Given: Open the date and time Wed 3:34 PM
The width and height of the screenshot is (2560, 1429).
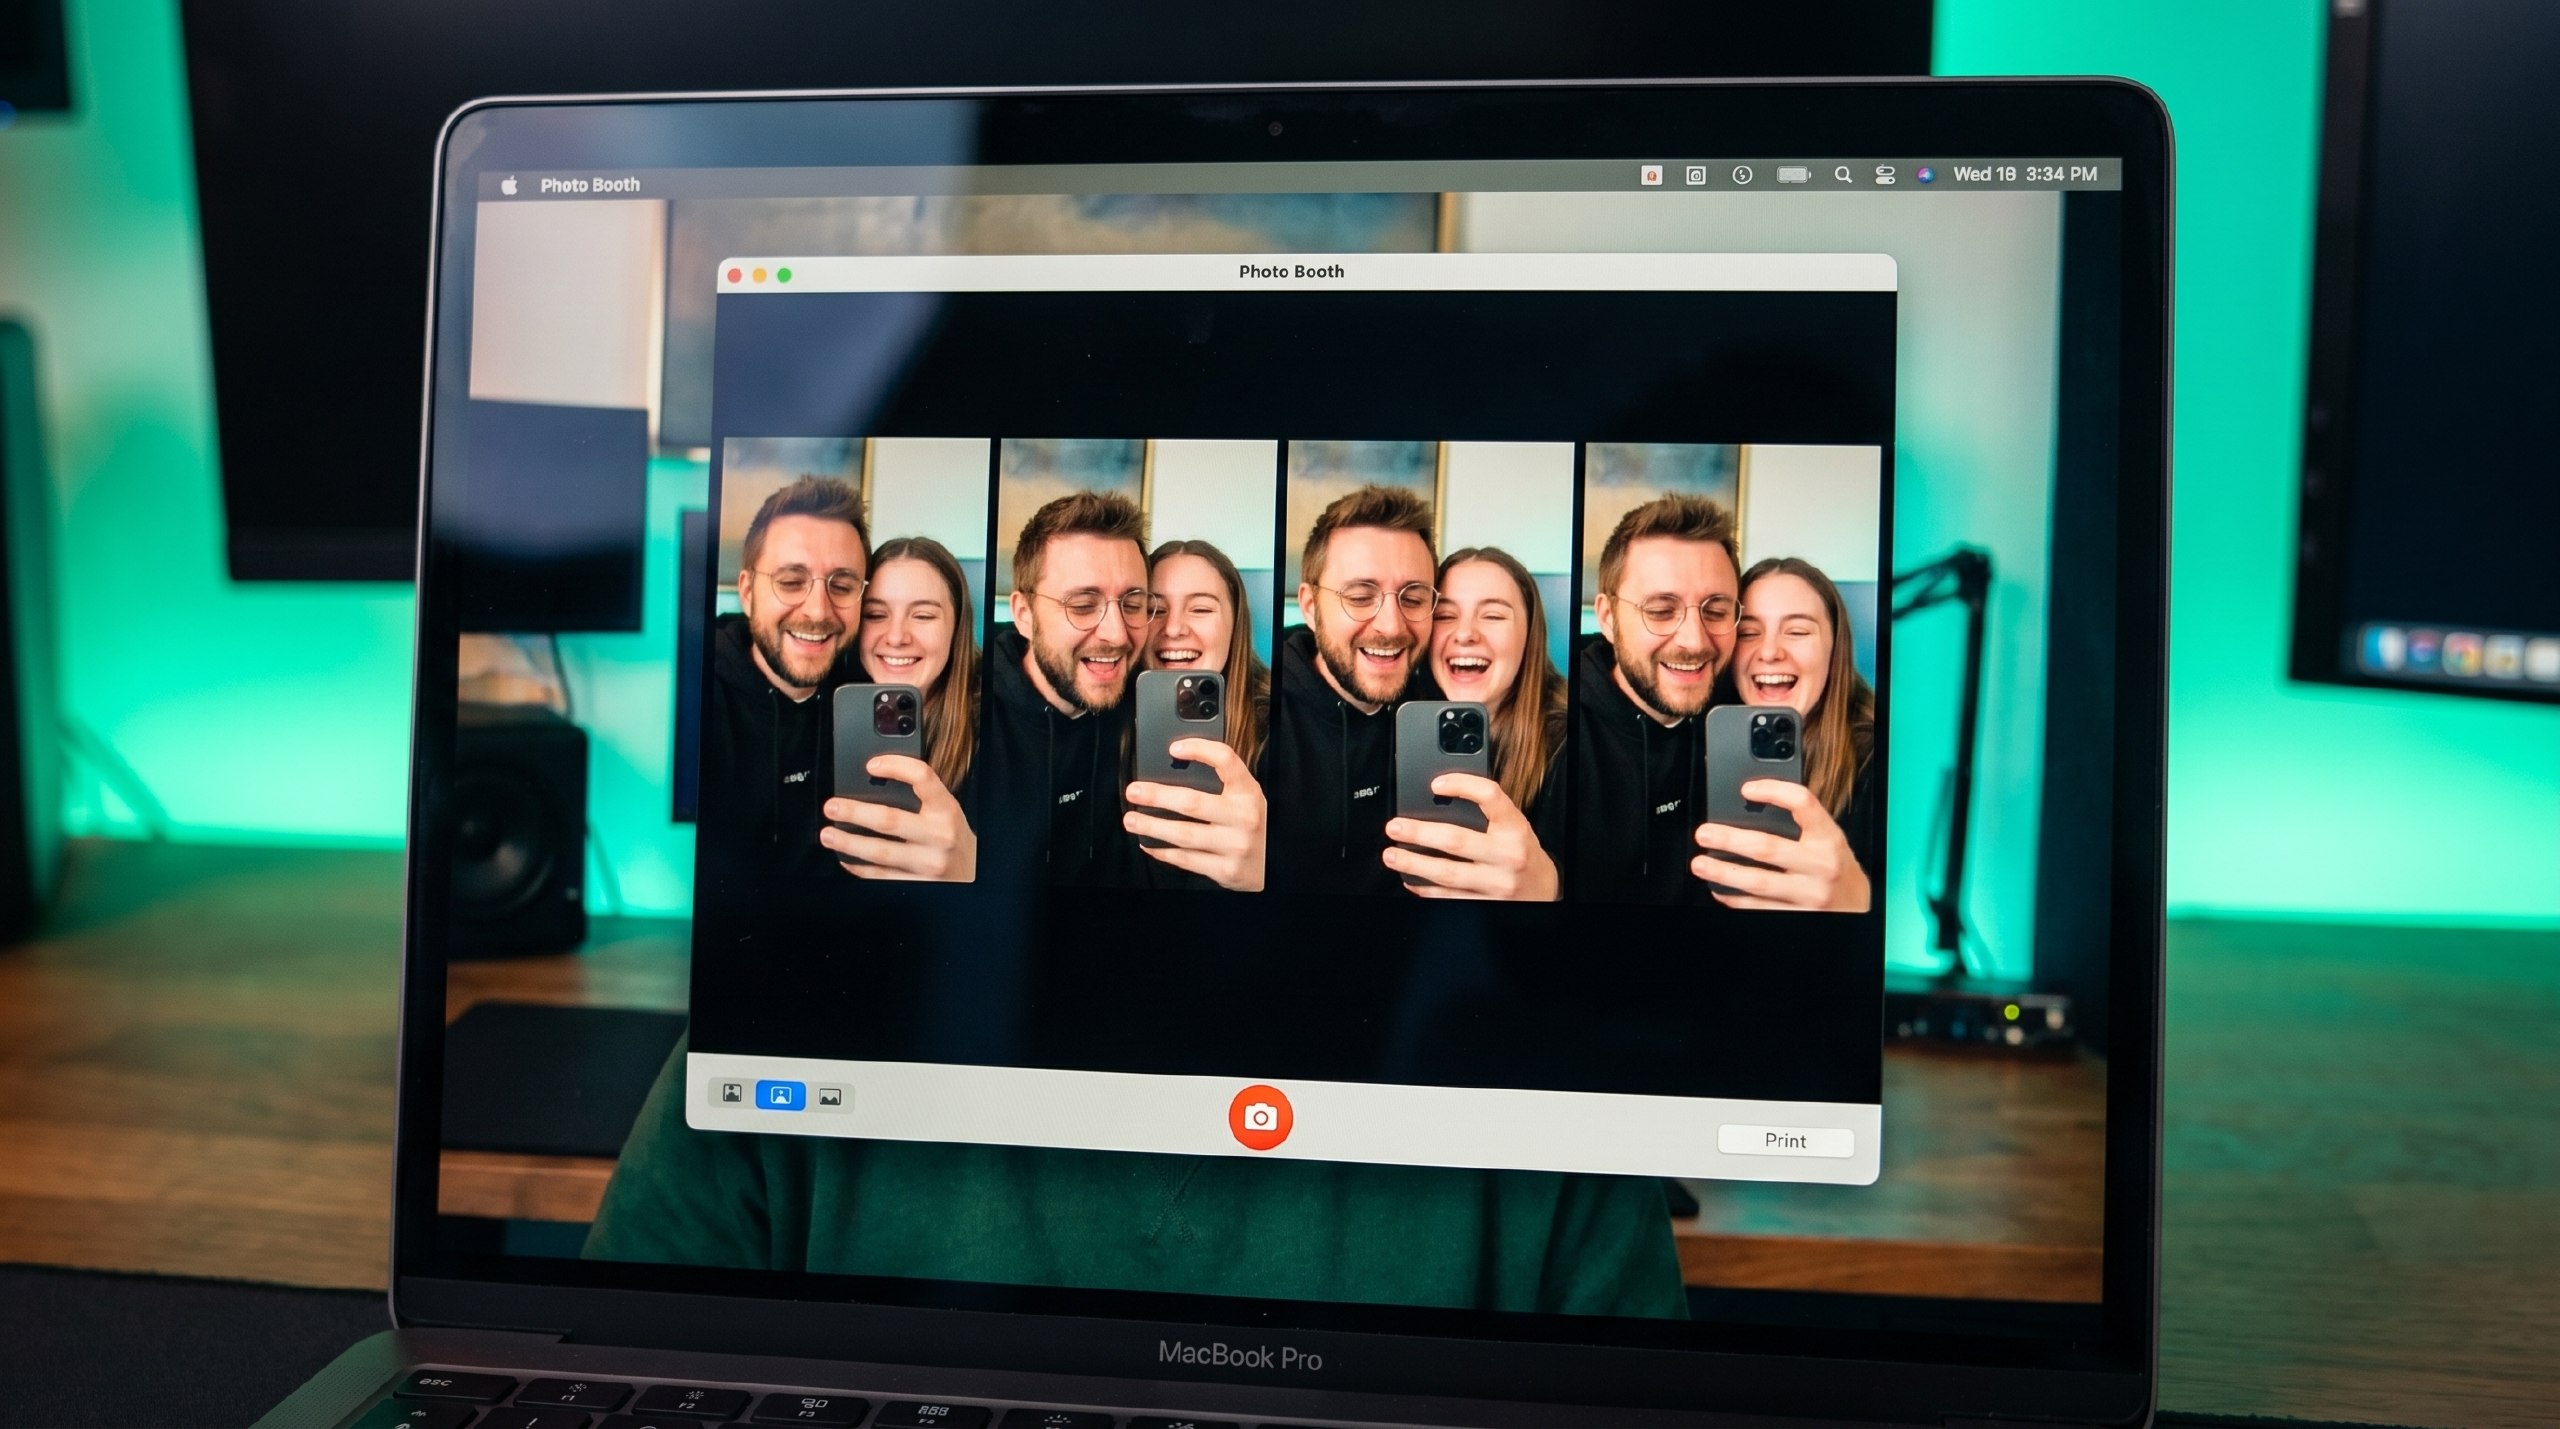Looking at the screenshot, I should point(2024,174).
